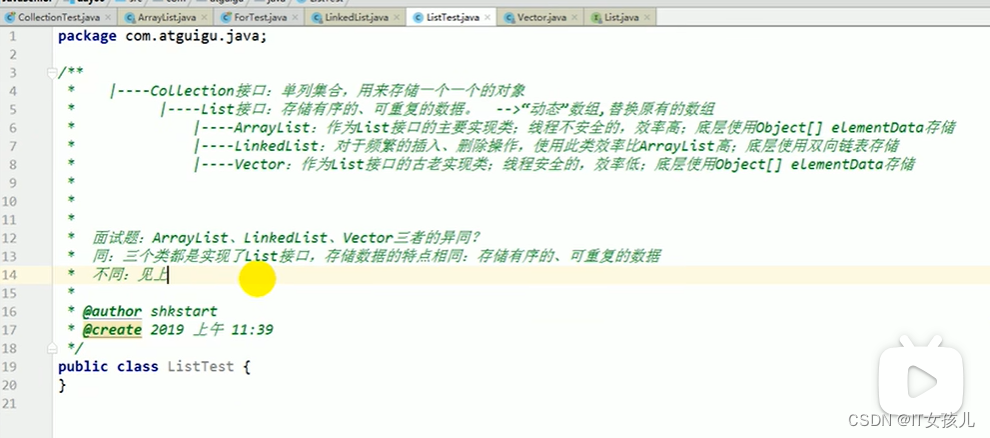Click the author name 'shkstart'
The height and width of the screenshot is (438, 990).
click(184, 311)
